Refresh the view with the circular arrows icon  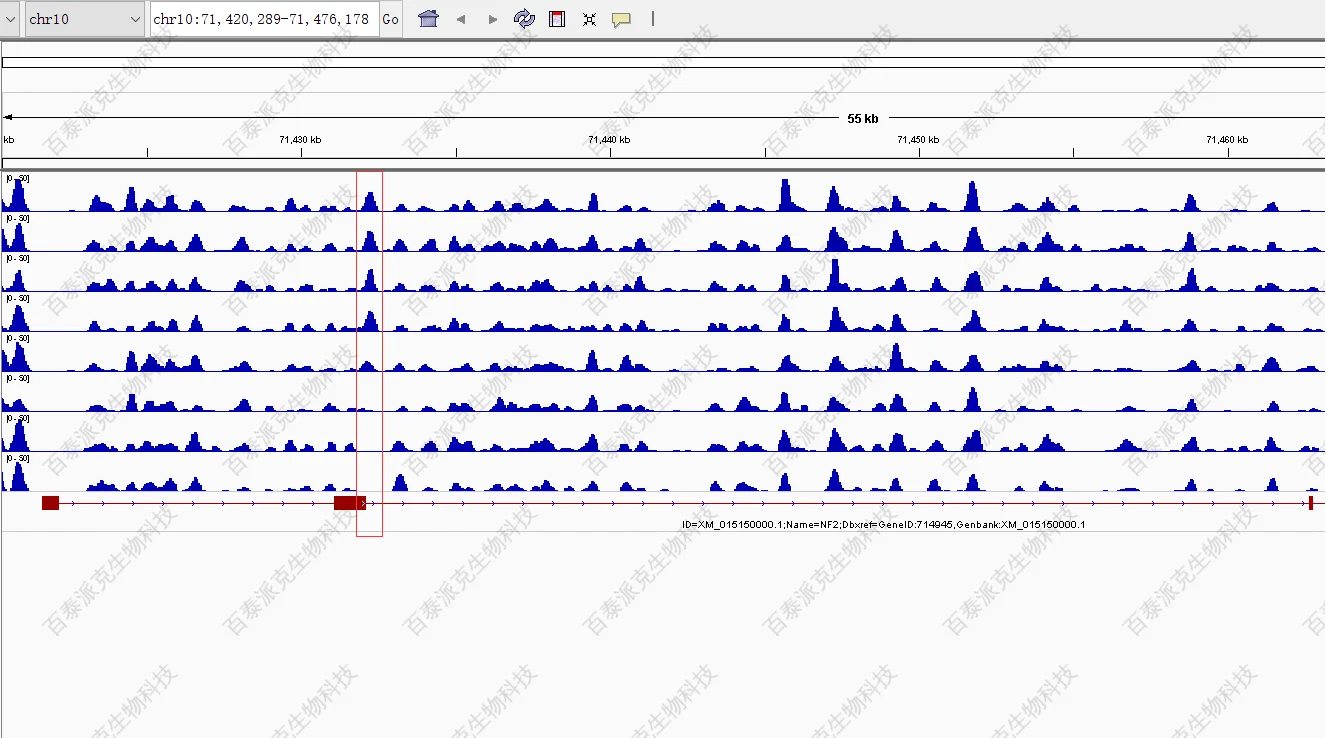(x=524, y=19)
